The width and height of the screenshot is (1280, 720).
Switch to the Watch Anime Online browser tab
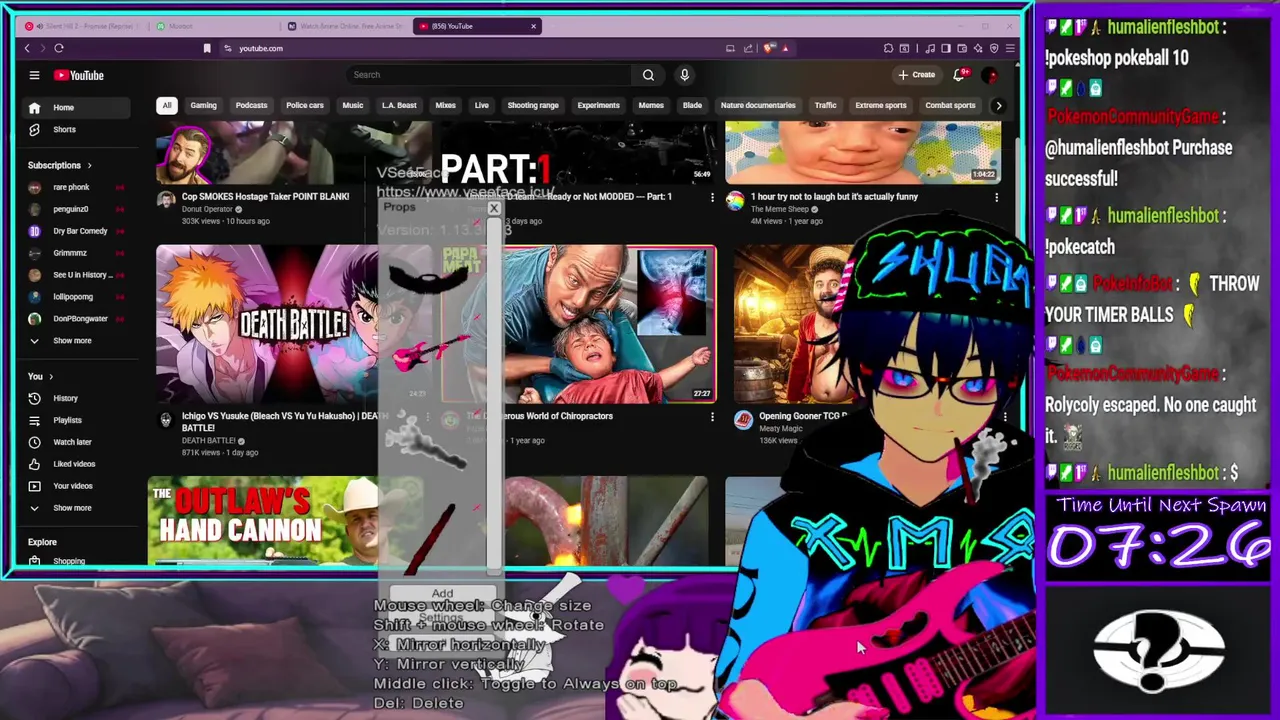pos(345,26)
